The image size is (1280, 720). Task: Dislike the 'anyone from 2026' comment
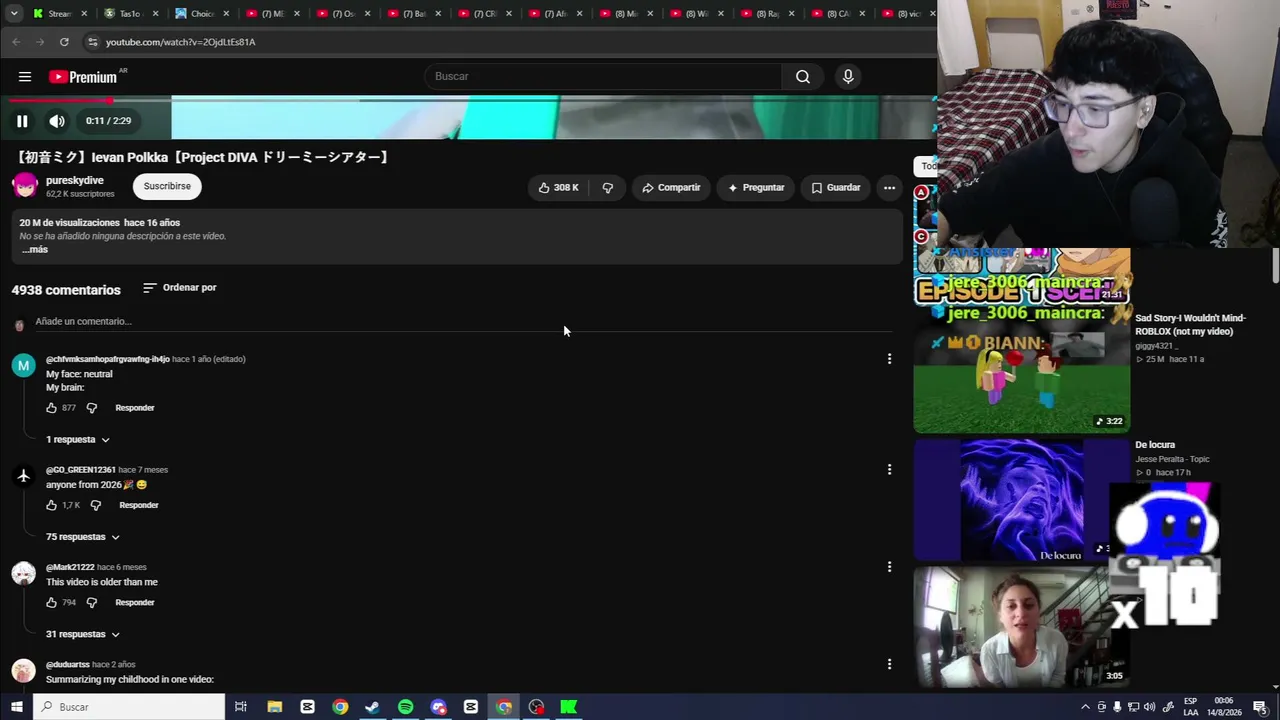click(x=96, y=505)
